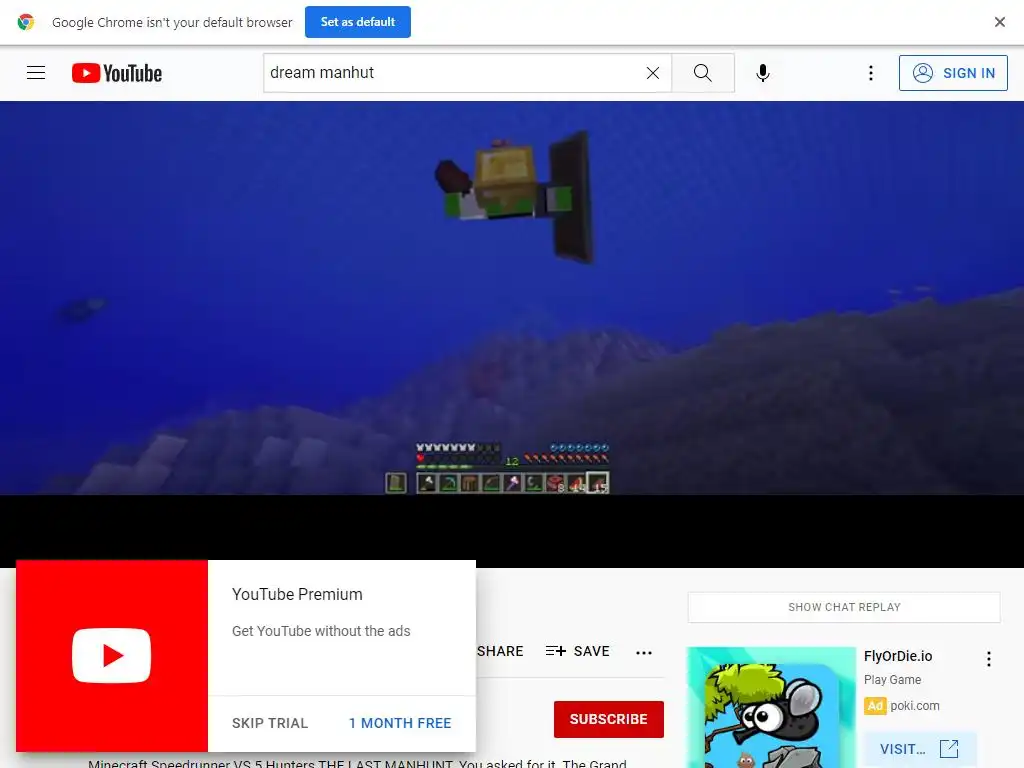1024x768 pixels.
Task: Click the poki.com advertiser link
Action: click(x=915, y=705)
